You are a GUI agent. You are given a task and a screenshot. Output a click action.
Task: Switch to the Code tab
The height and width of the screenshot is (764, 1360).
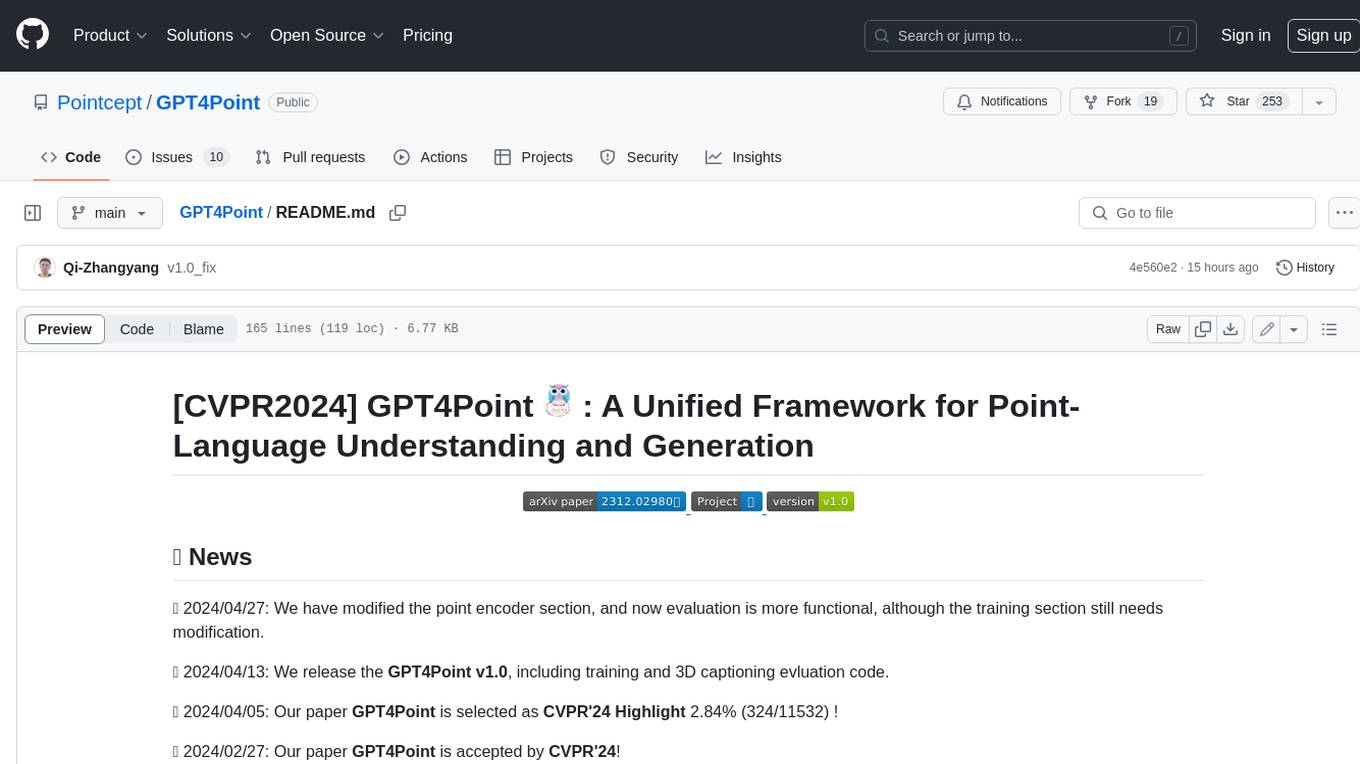[71, 157]
